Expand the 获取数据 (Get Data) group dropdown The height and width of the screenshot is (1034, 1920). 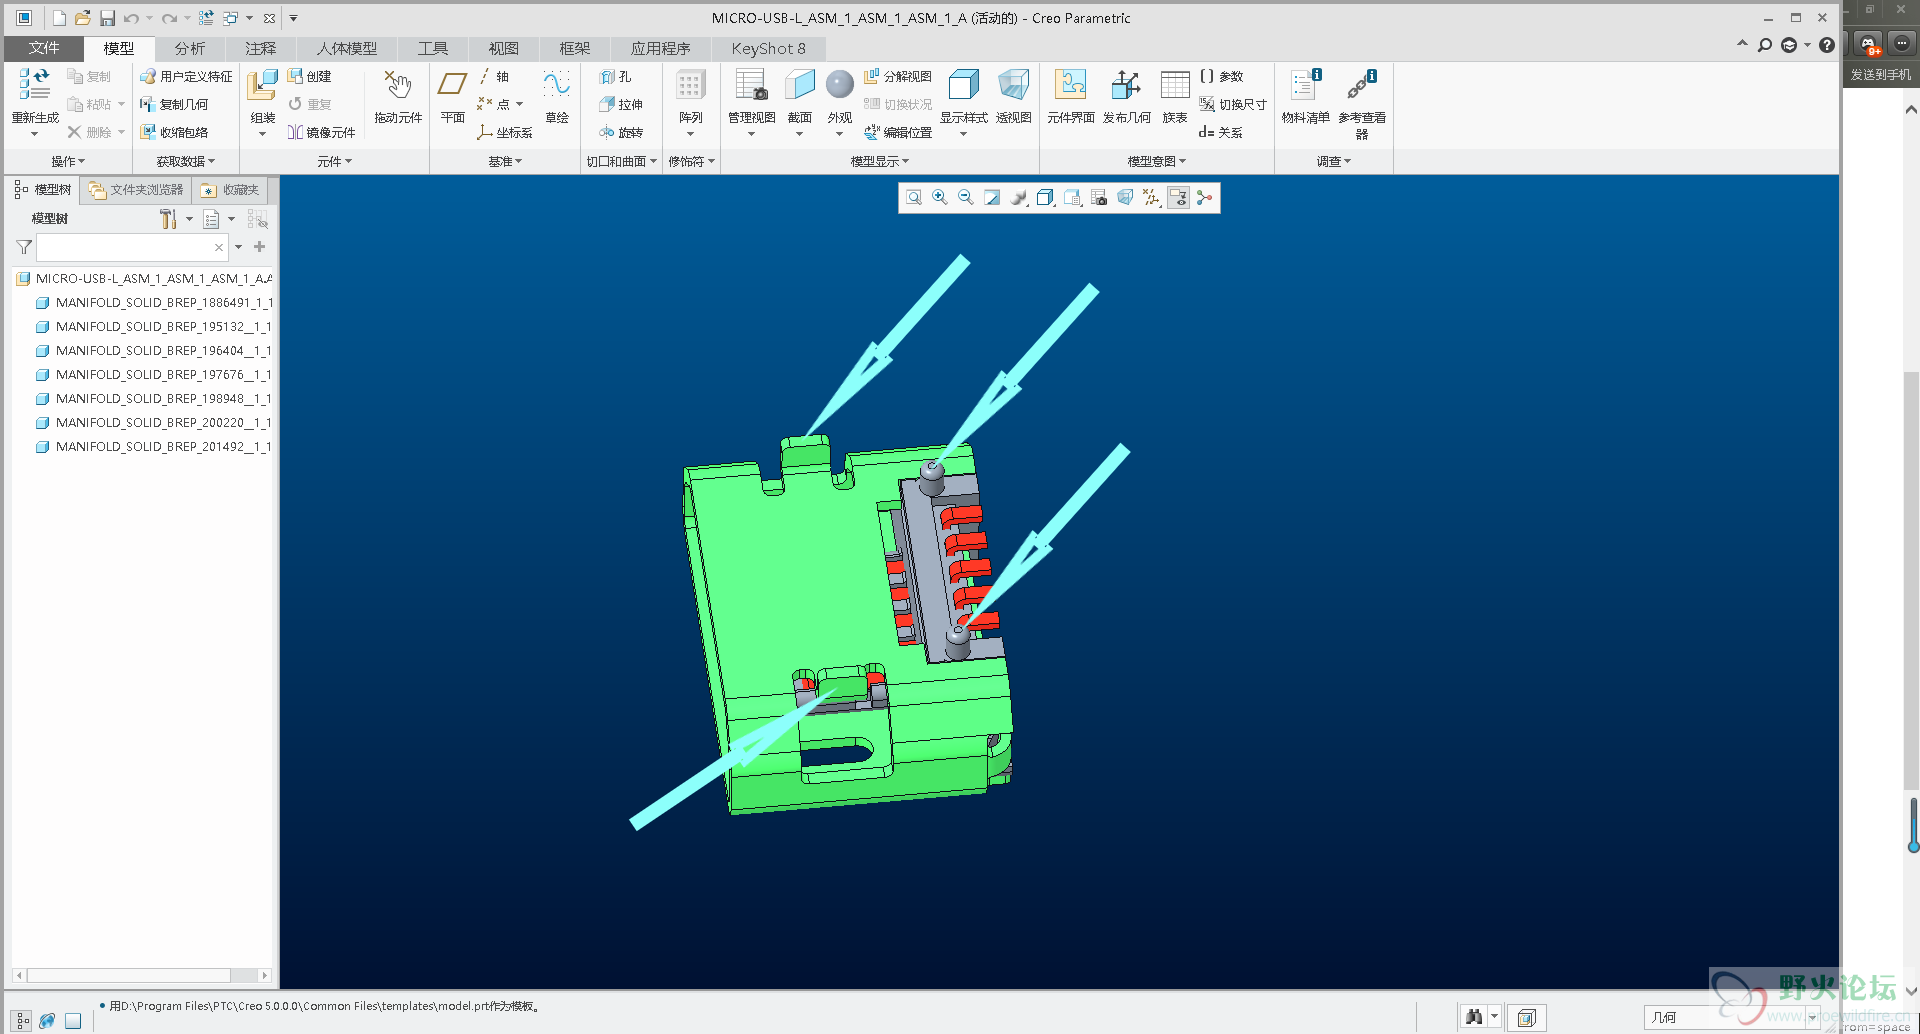(x=186, y=161)
